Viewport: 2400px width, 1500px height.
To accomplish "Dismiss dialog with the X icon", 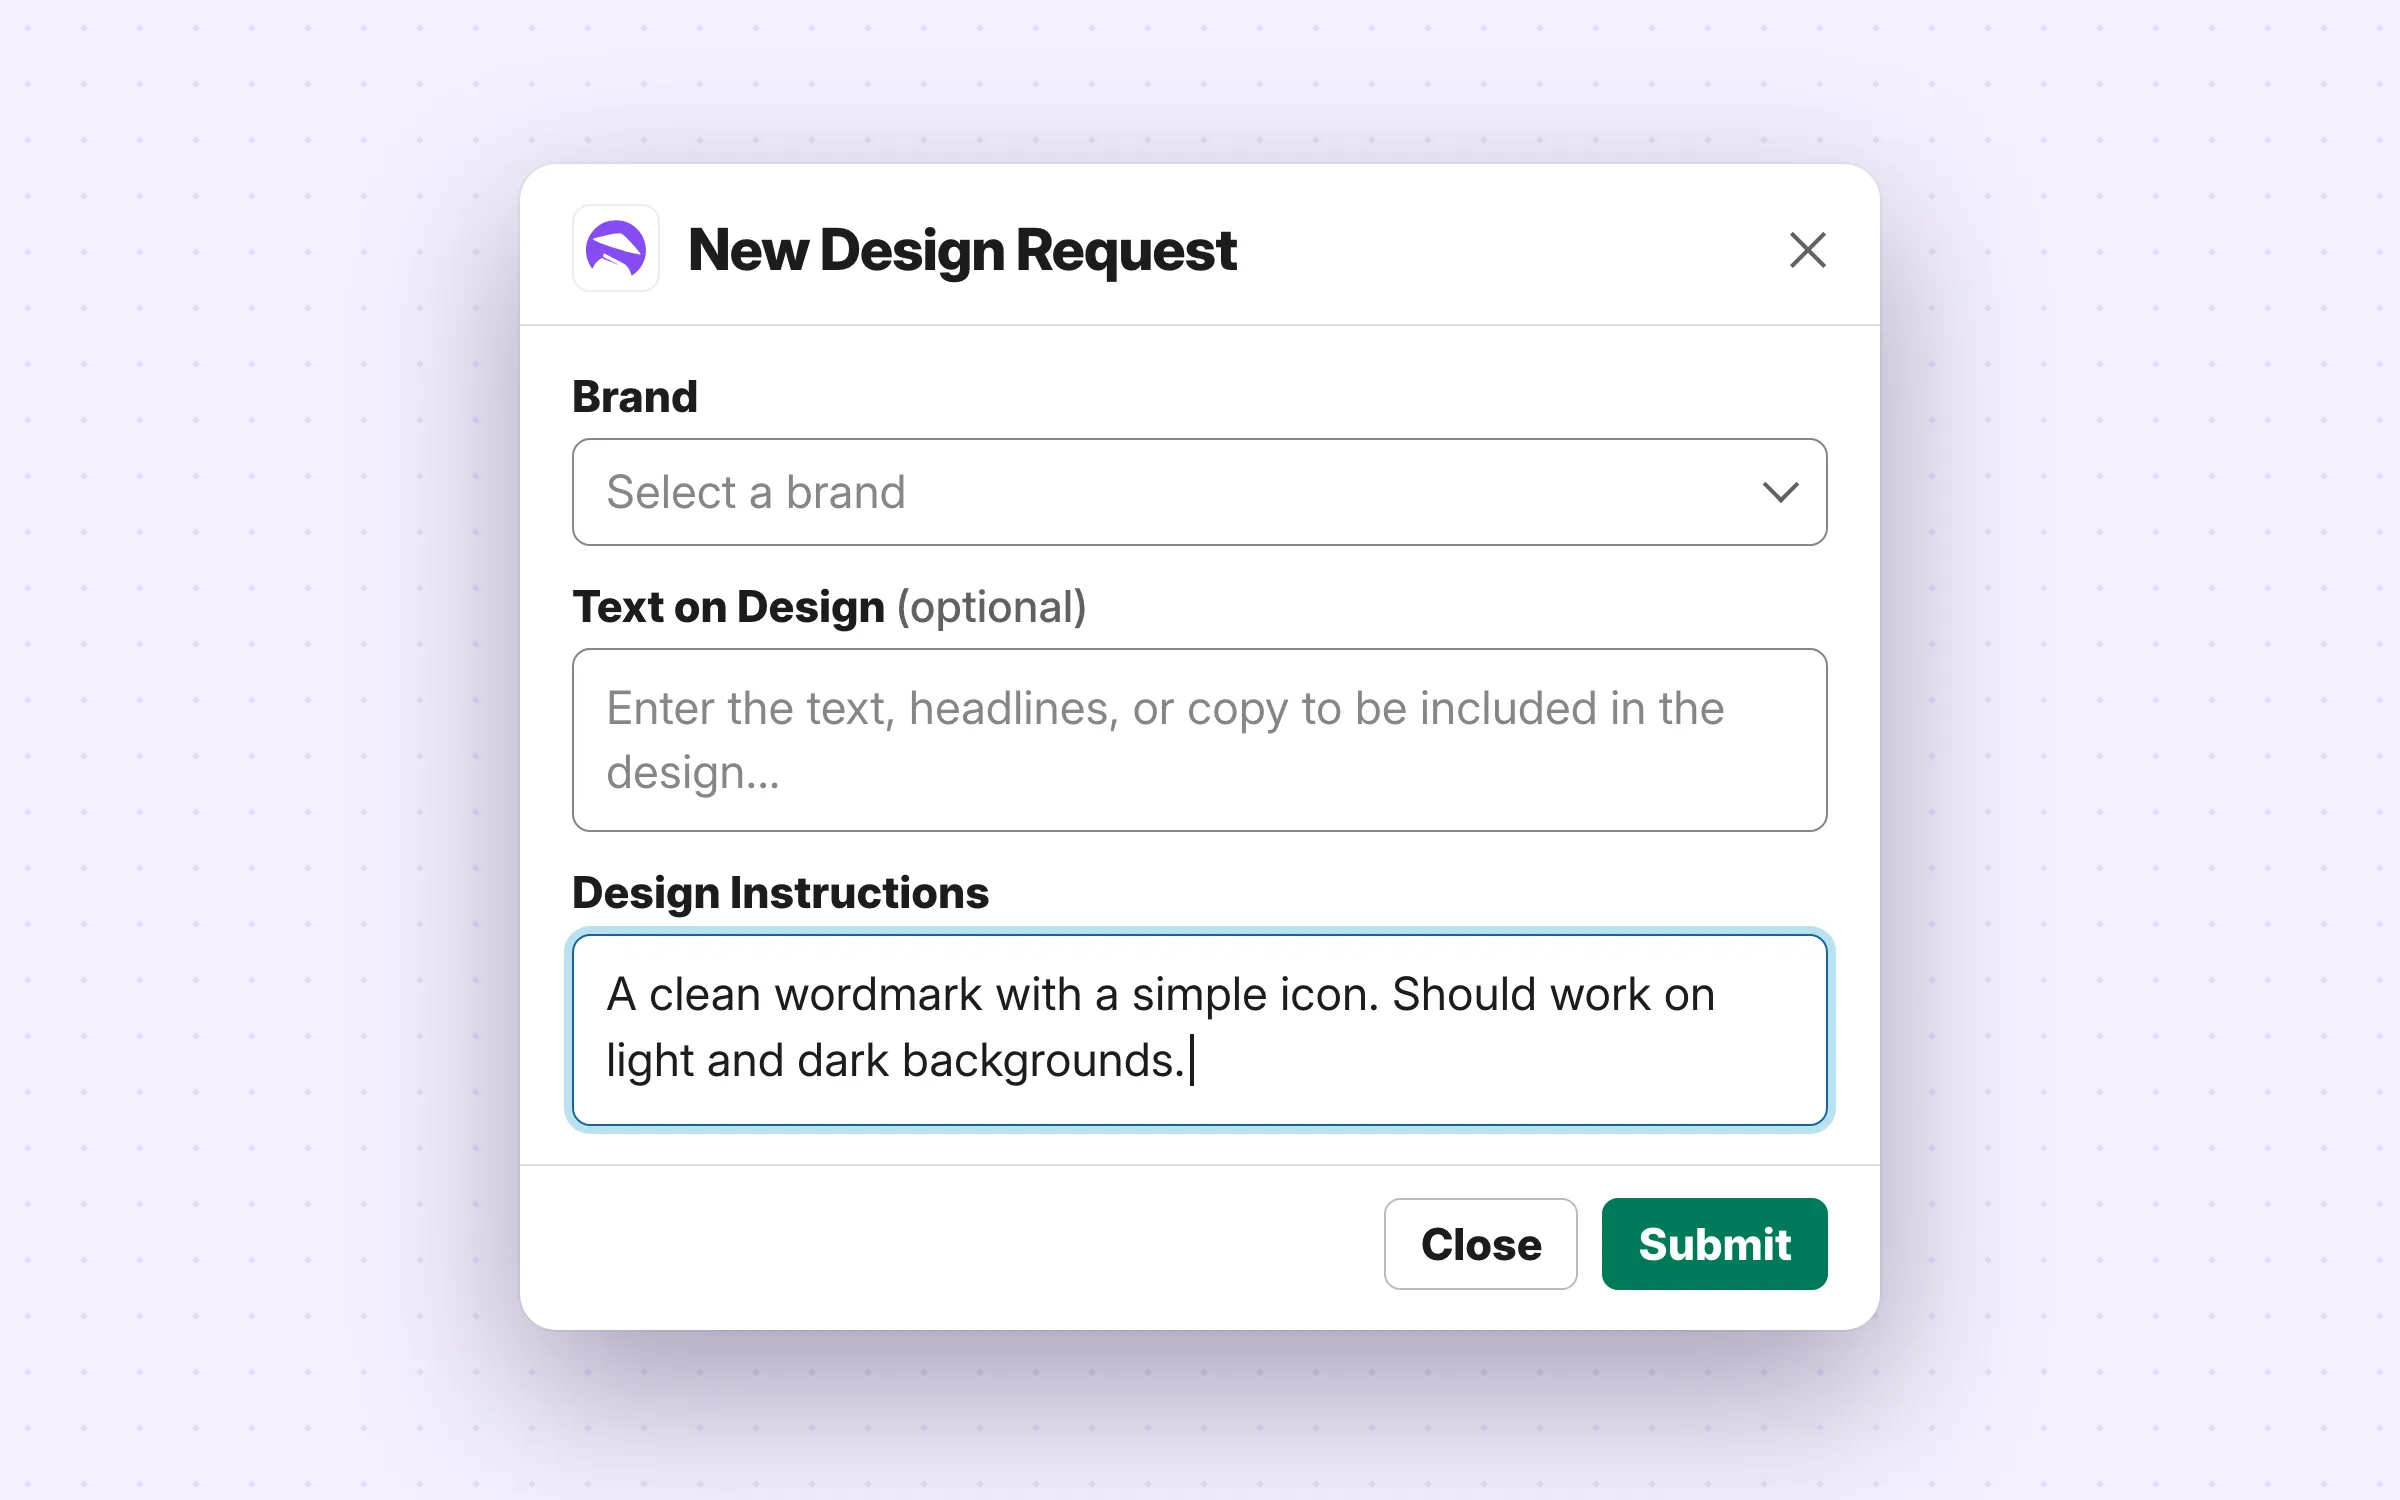I will coord(1807,250).
